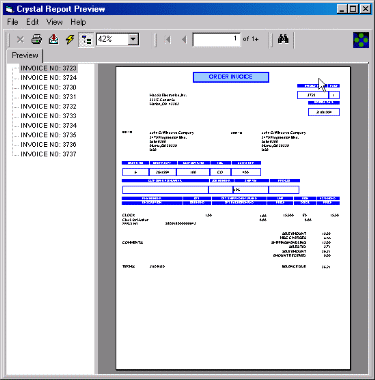
Task: Click the page number input field
Action: [x=216, y=40]
